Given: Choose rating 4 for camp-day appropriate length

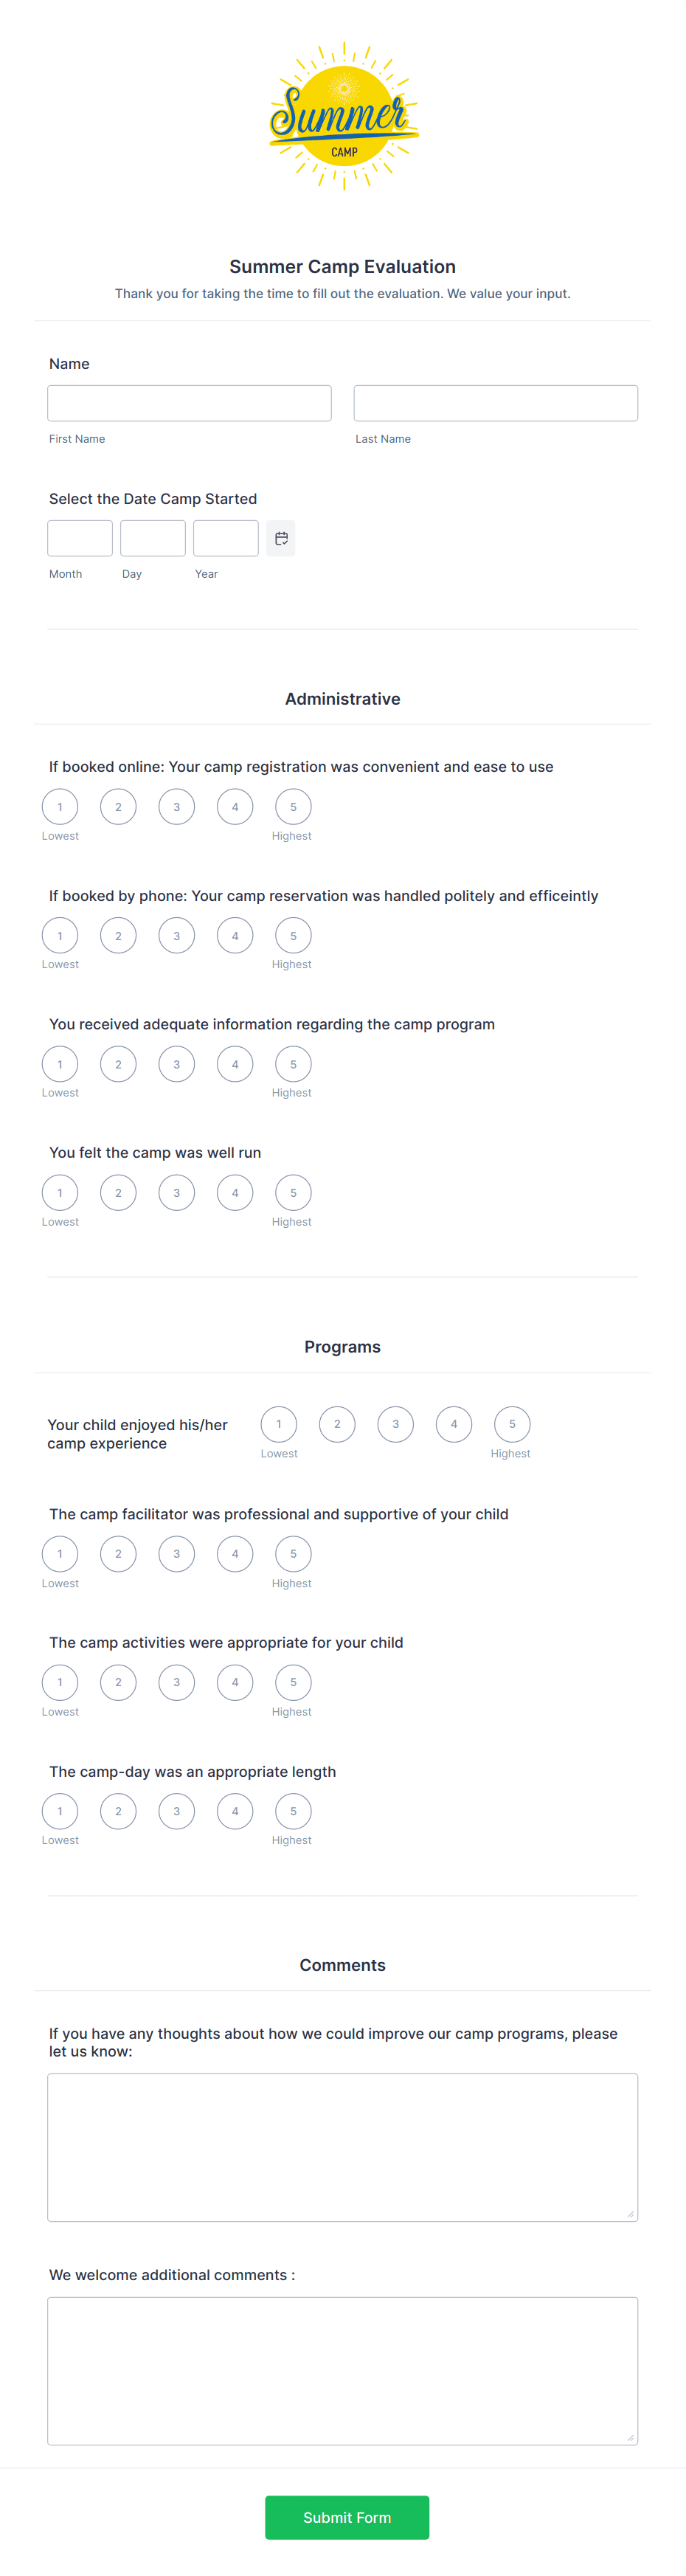Looking at the screenshot, I should click(235, 1811).
